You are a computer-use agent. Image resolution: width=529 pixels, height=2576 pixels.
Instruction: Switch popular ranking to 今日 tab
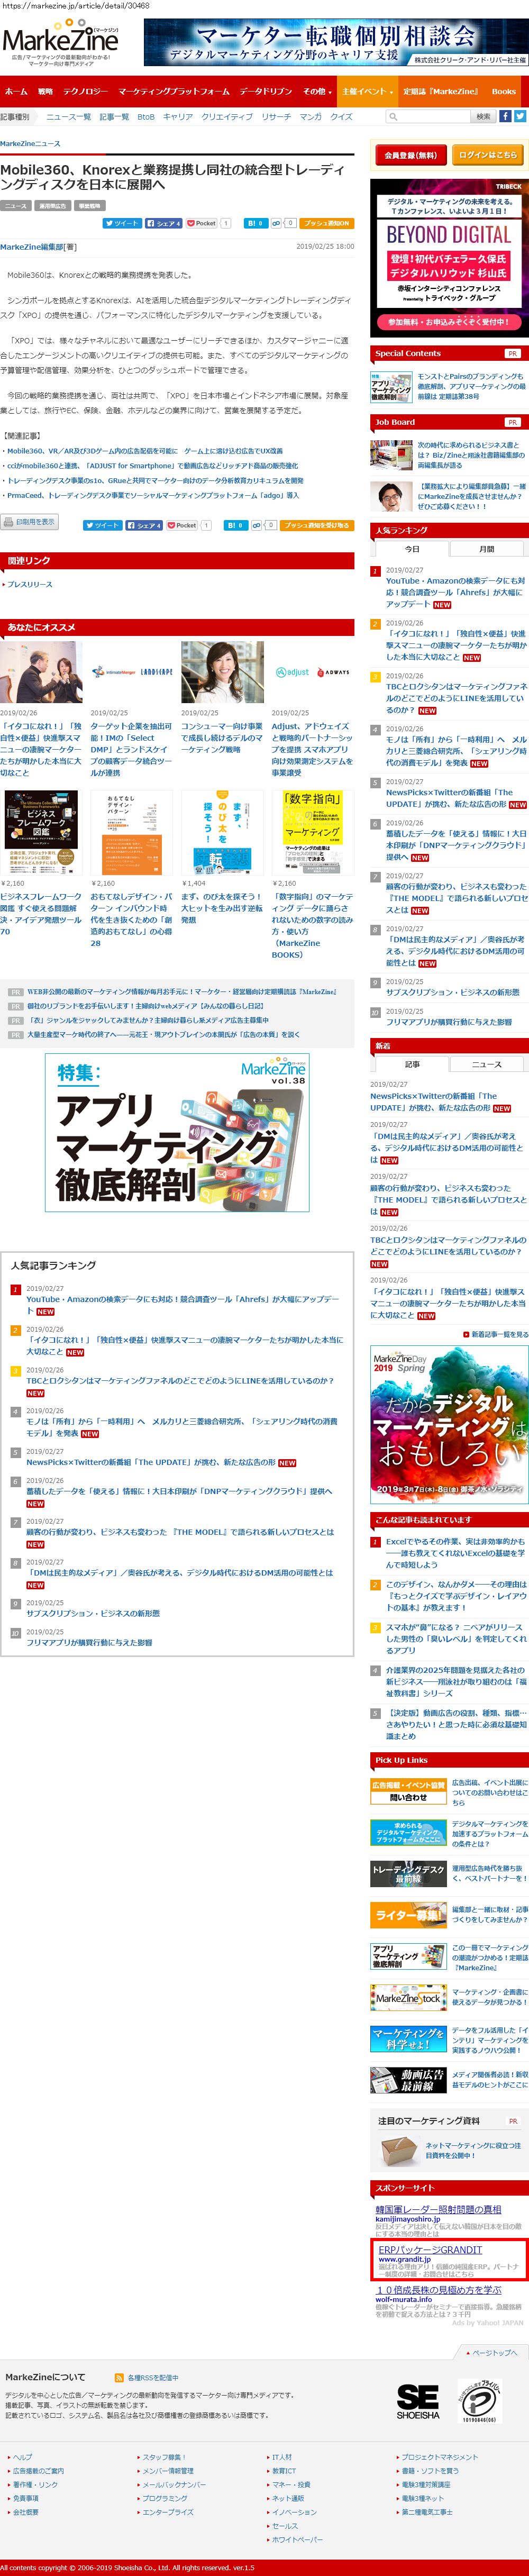coord(412,549)
